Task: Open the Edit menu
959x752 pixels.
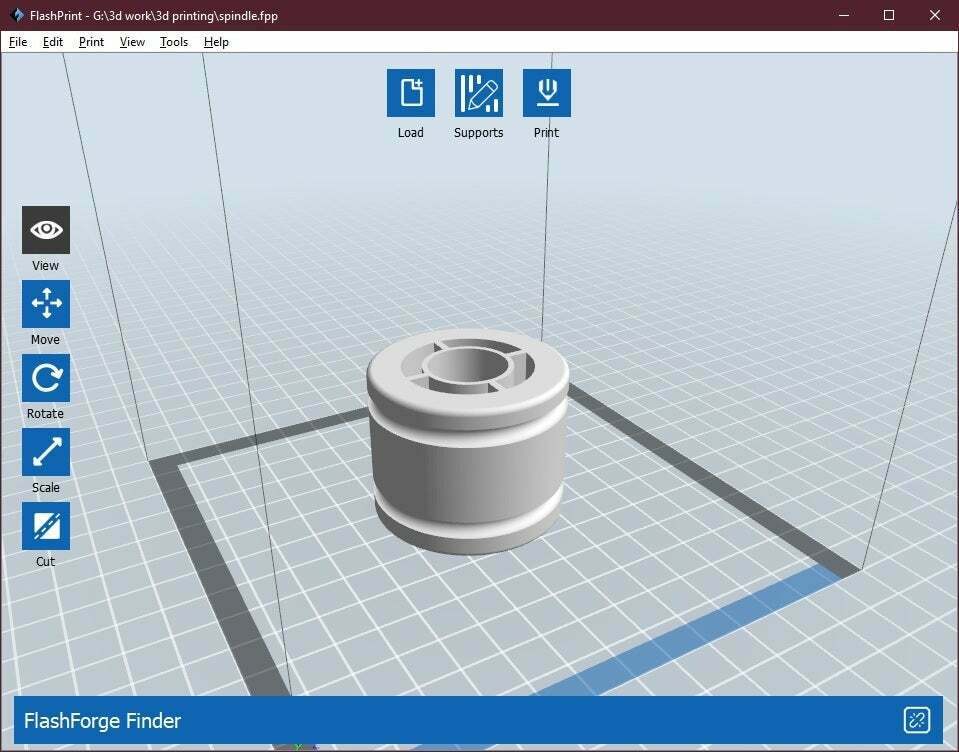Action: point(53,42)
